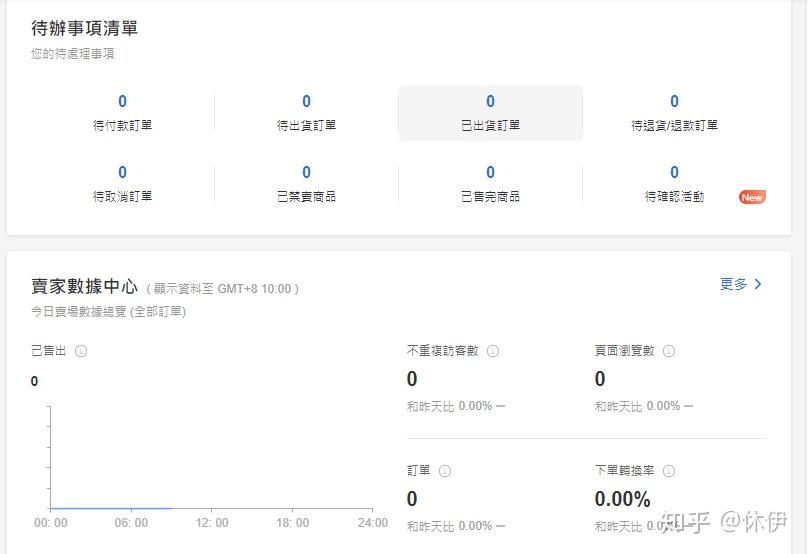Click info icon beside 已售出
808x554 pixels.
(x=81, y=351)
